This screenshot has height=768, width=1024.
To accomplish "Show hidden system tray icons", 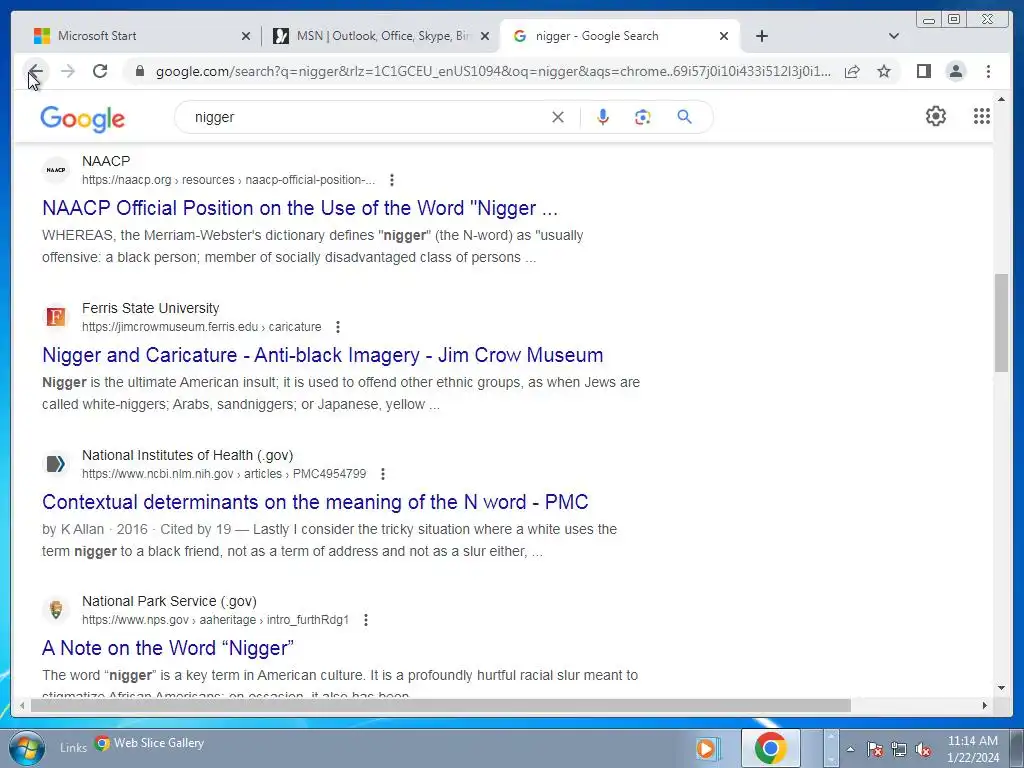I will point(850,750).
